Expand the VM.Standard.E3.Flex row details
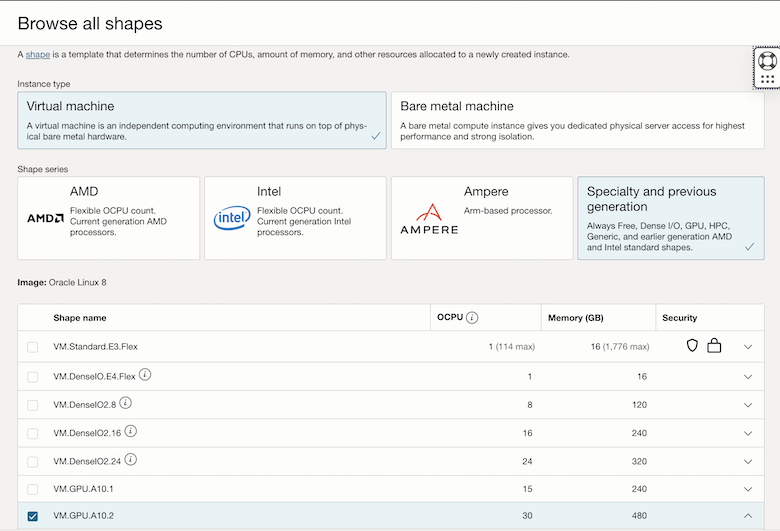This screenshot has height=531, width=780. point(748,347)
